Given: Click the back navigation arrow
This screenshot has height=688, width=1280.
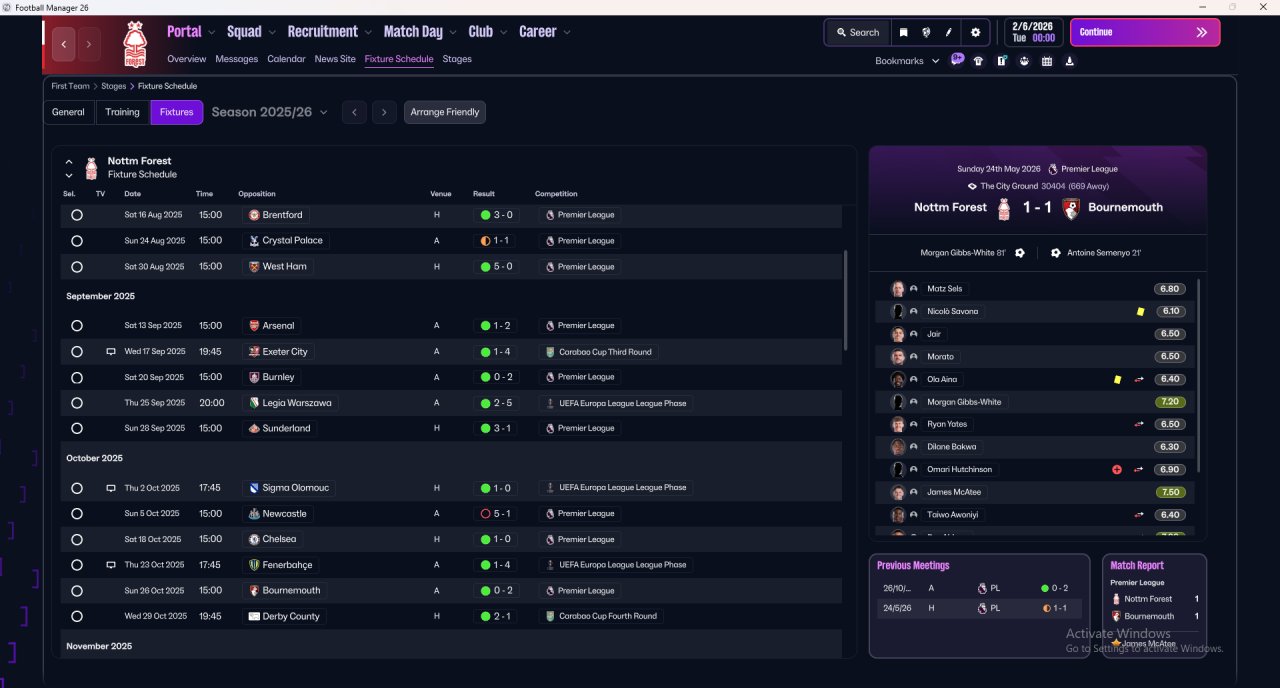Looking at the screenshot, I should (64, 44).
